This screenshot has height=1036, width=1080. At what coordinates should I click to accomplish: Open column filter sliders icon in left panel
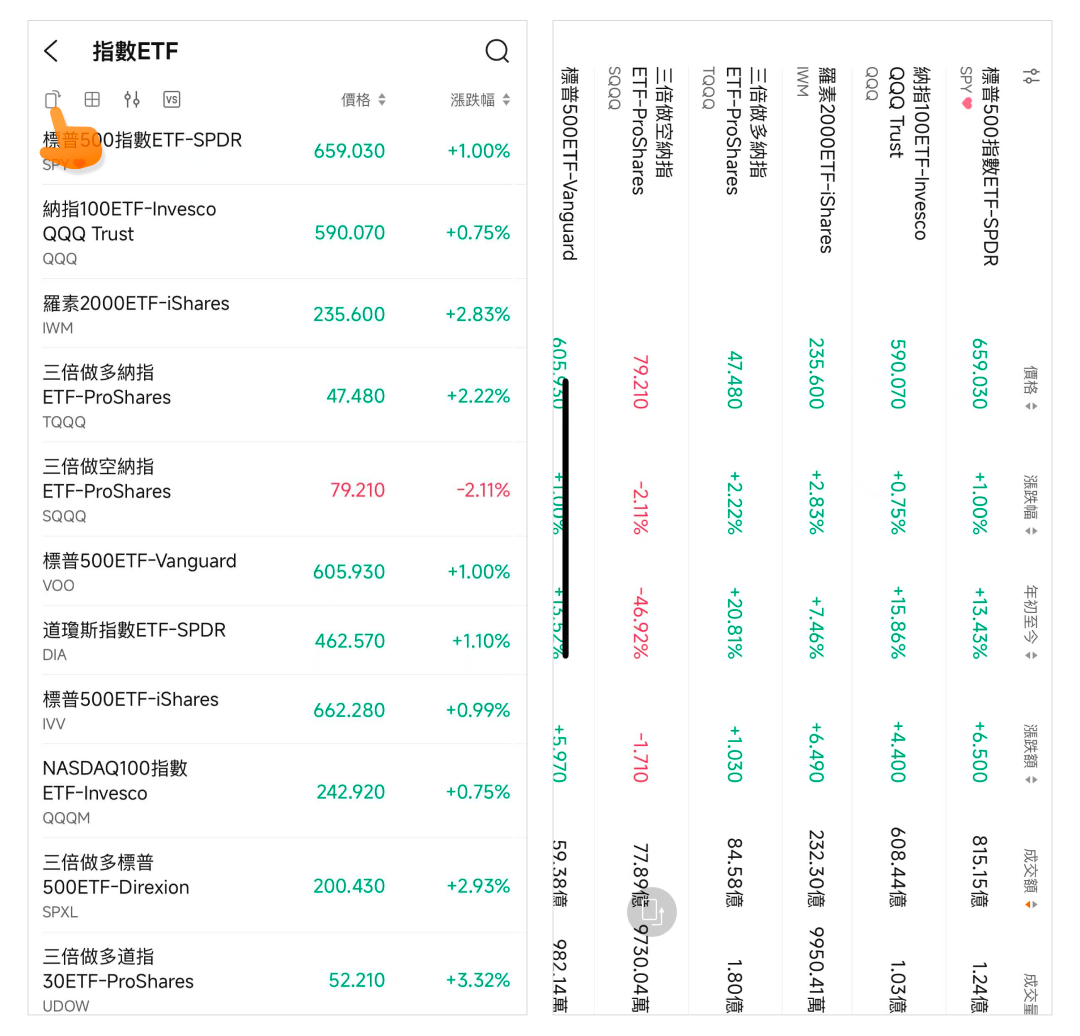pyautogui.click(x=132, y=99)
